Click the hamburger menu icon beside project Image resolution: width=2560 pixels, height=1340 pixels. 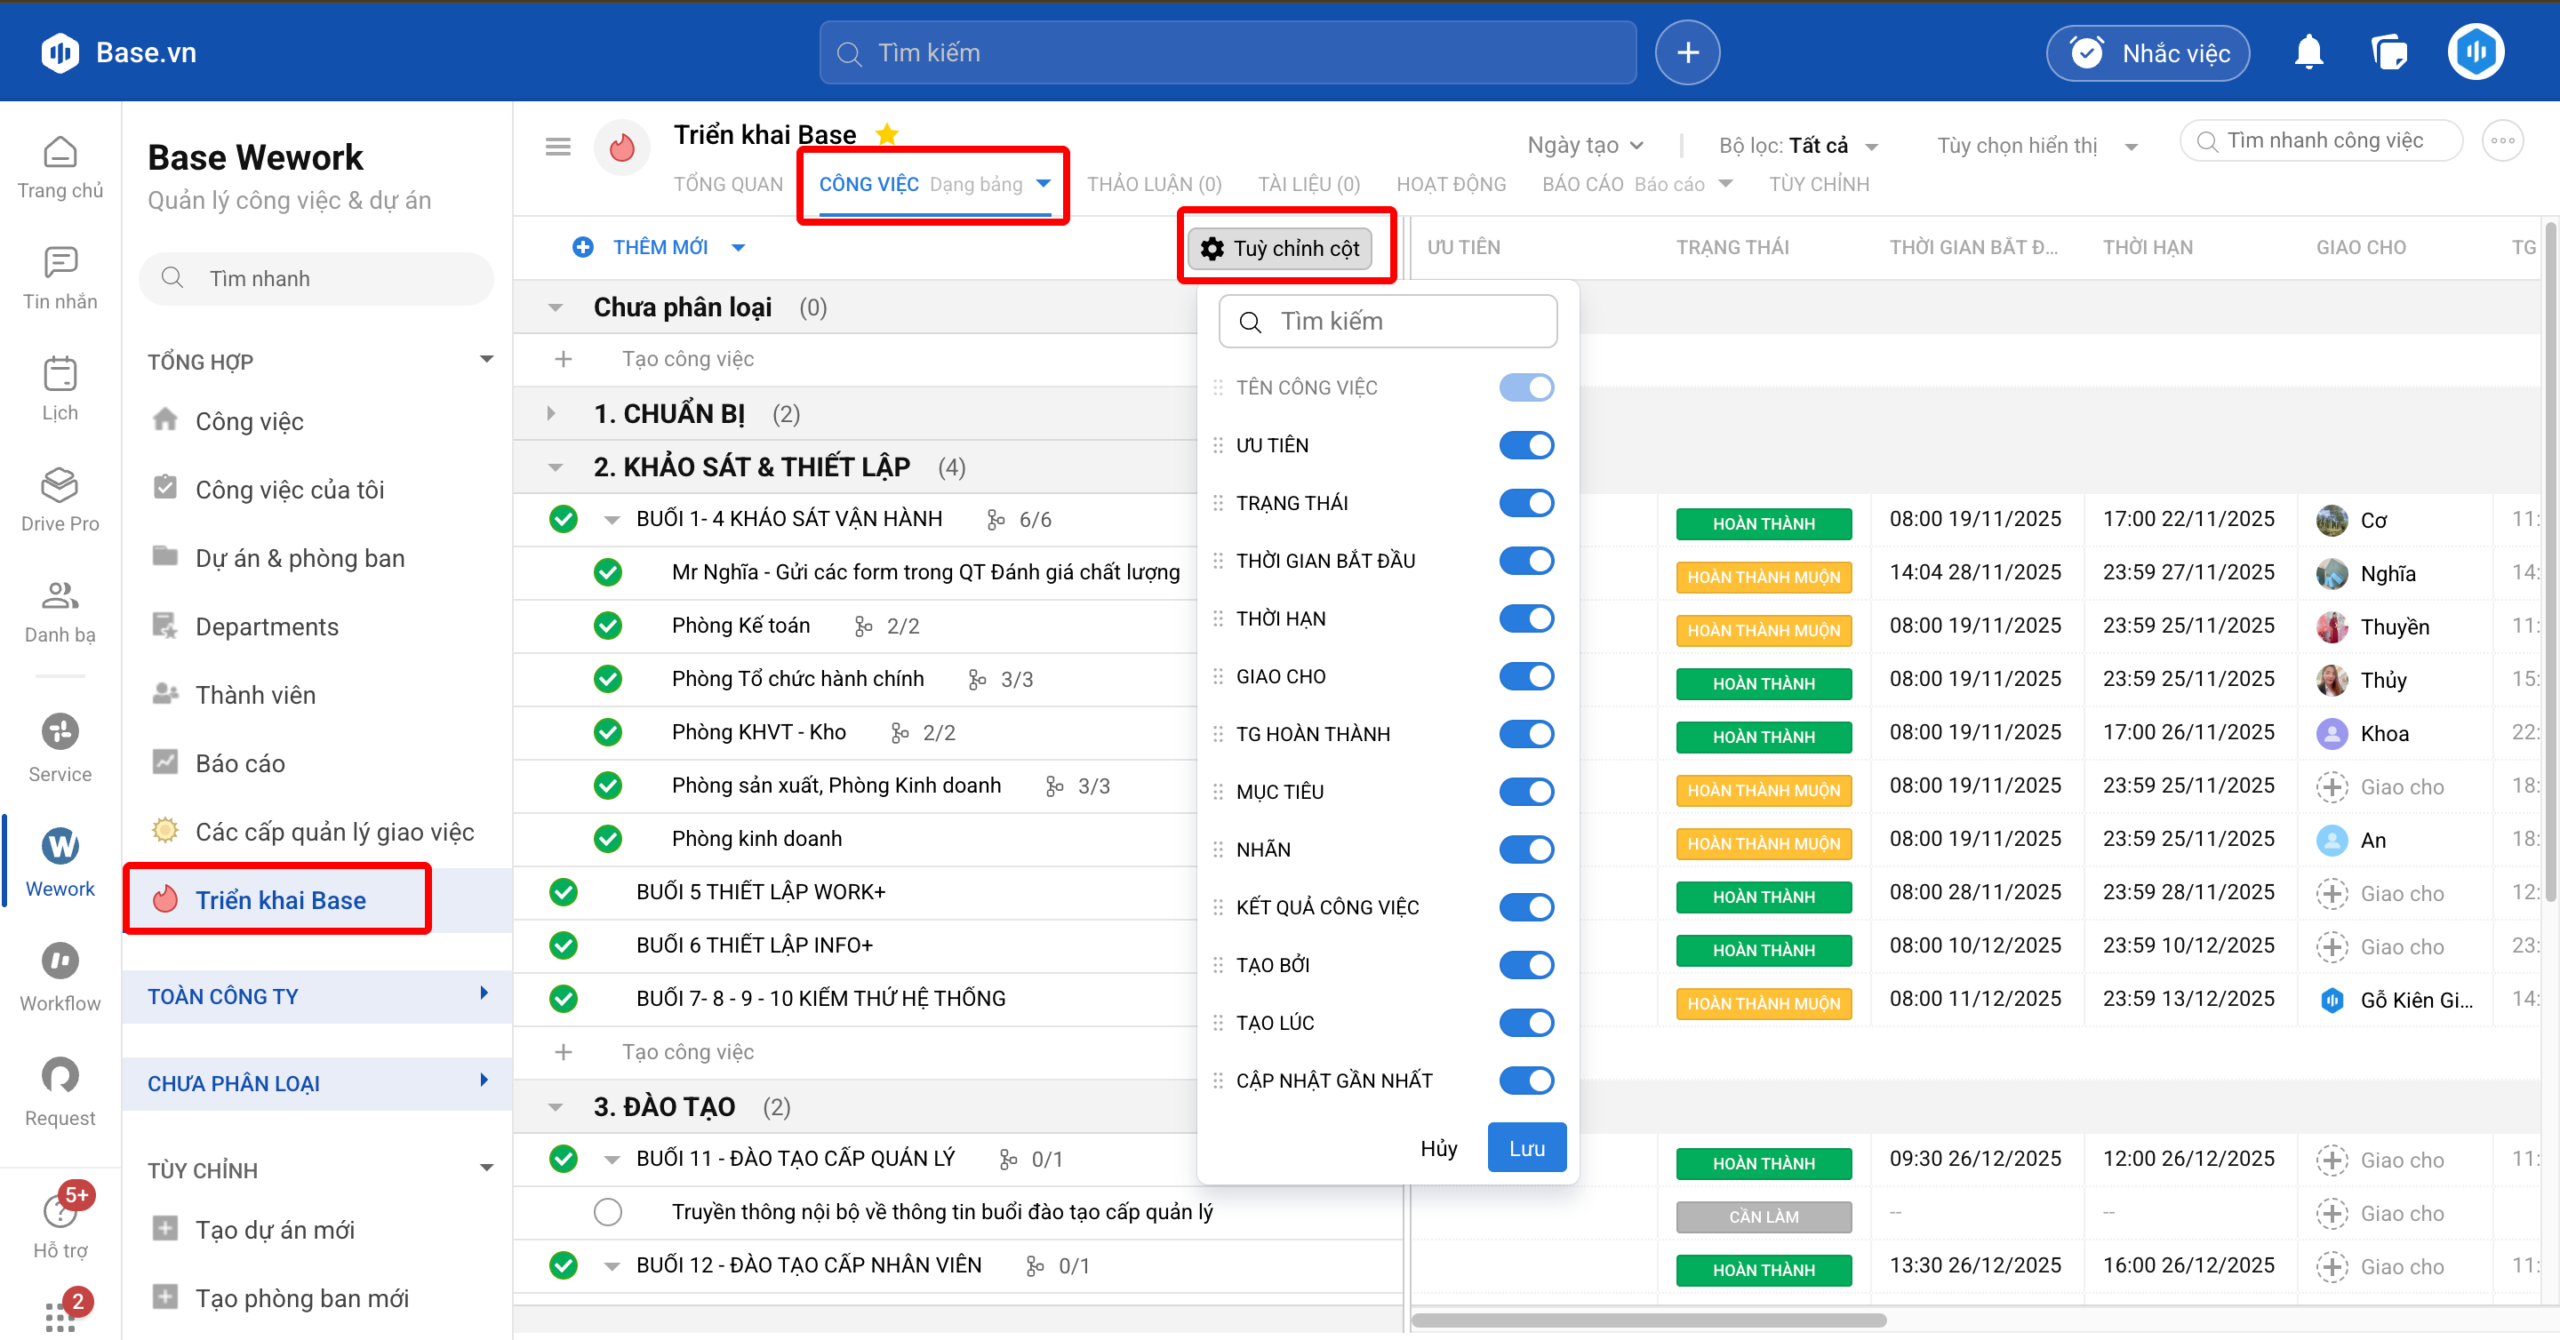[x=558, y=147]
